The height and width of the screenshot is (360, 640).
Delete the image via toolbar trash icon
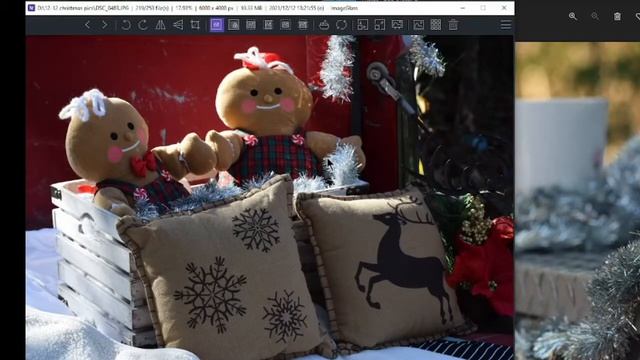453,25
